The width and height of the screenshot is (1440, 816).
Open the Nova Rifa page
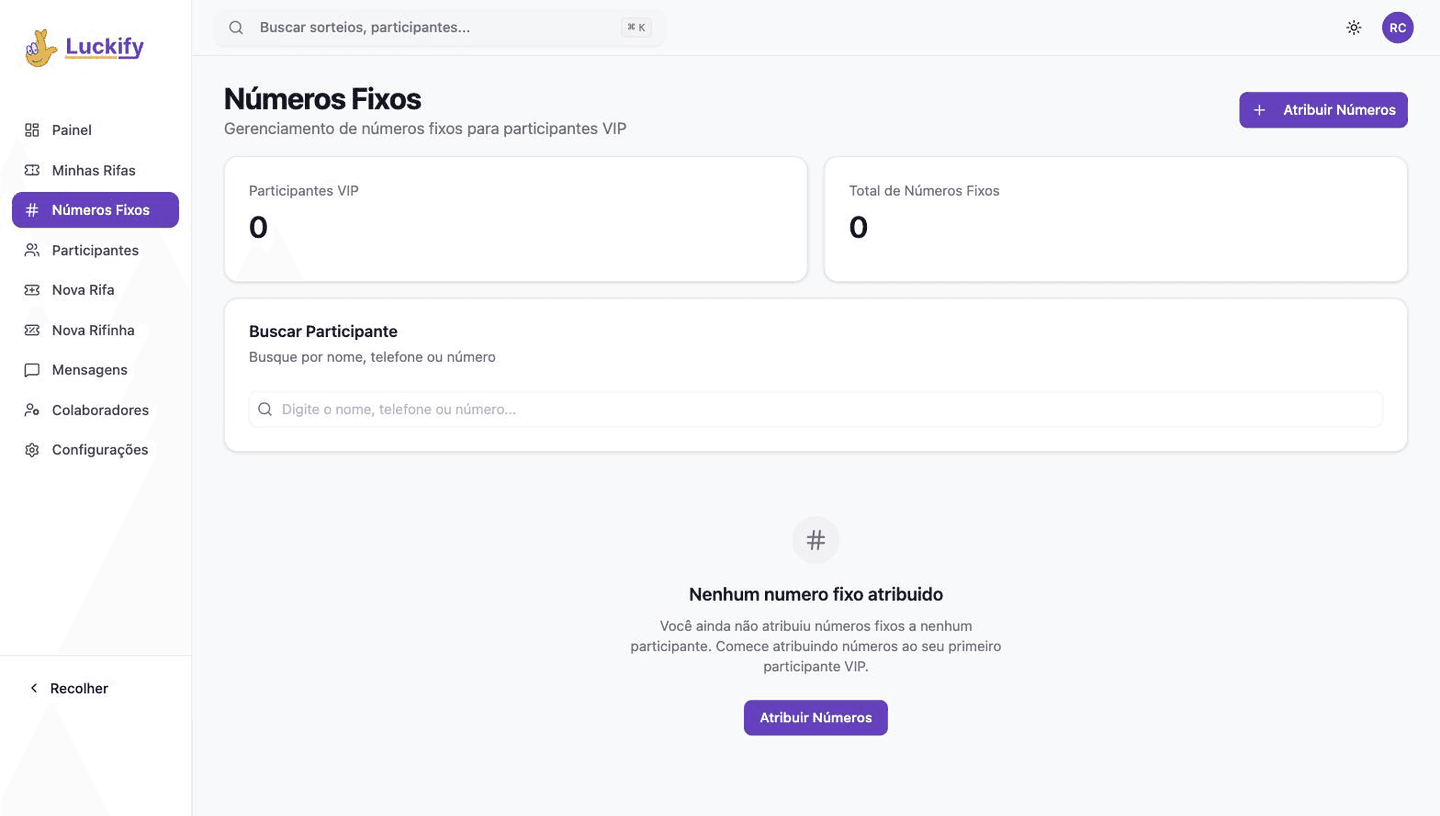click(95, 290)
